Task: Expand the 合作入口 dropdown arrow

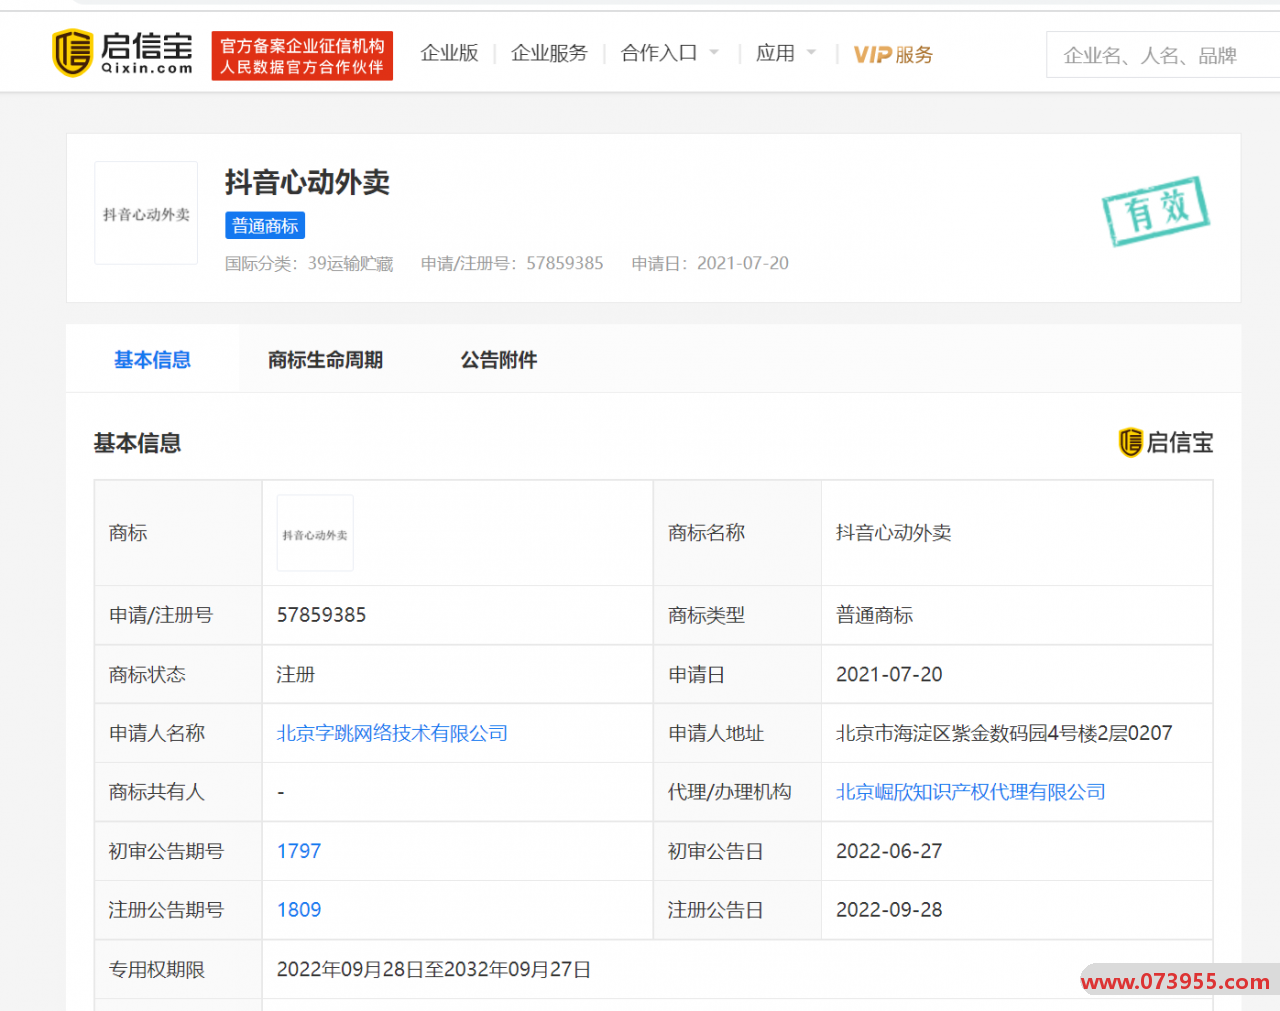Action: click(x=714, y=53)
